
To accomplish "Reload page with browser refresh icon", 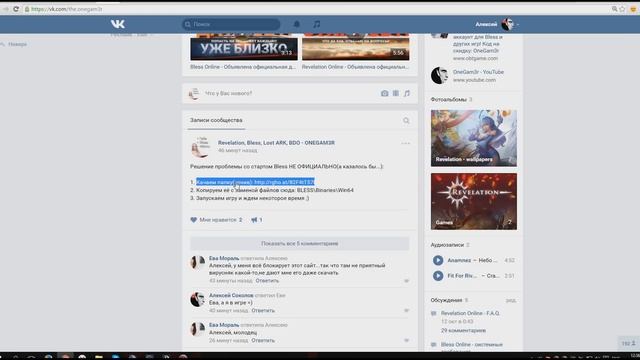I will click(16, 9).
